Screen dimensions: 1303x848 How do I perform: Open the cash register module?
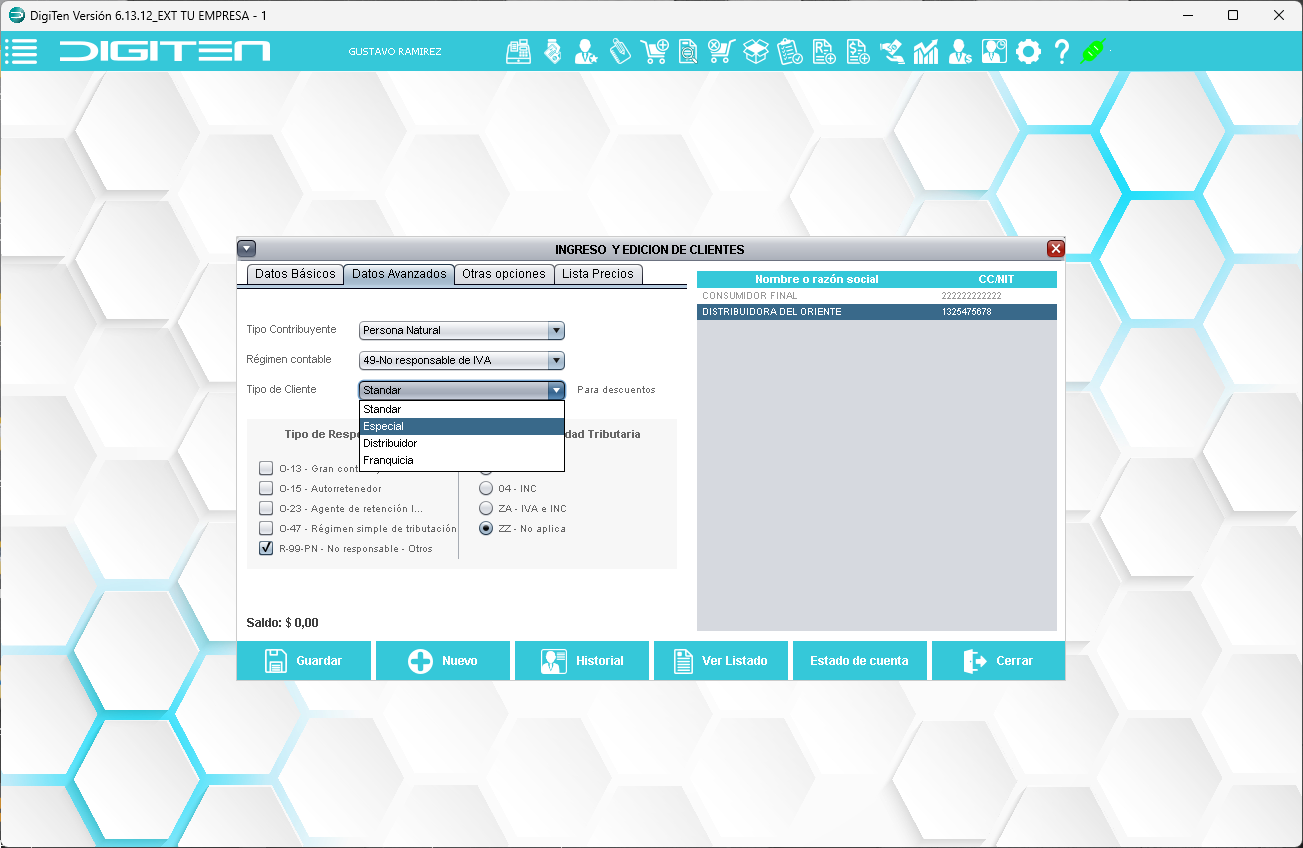point(518,51)
